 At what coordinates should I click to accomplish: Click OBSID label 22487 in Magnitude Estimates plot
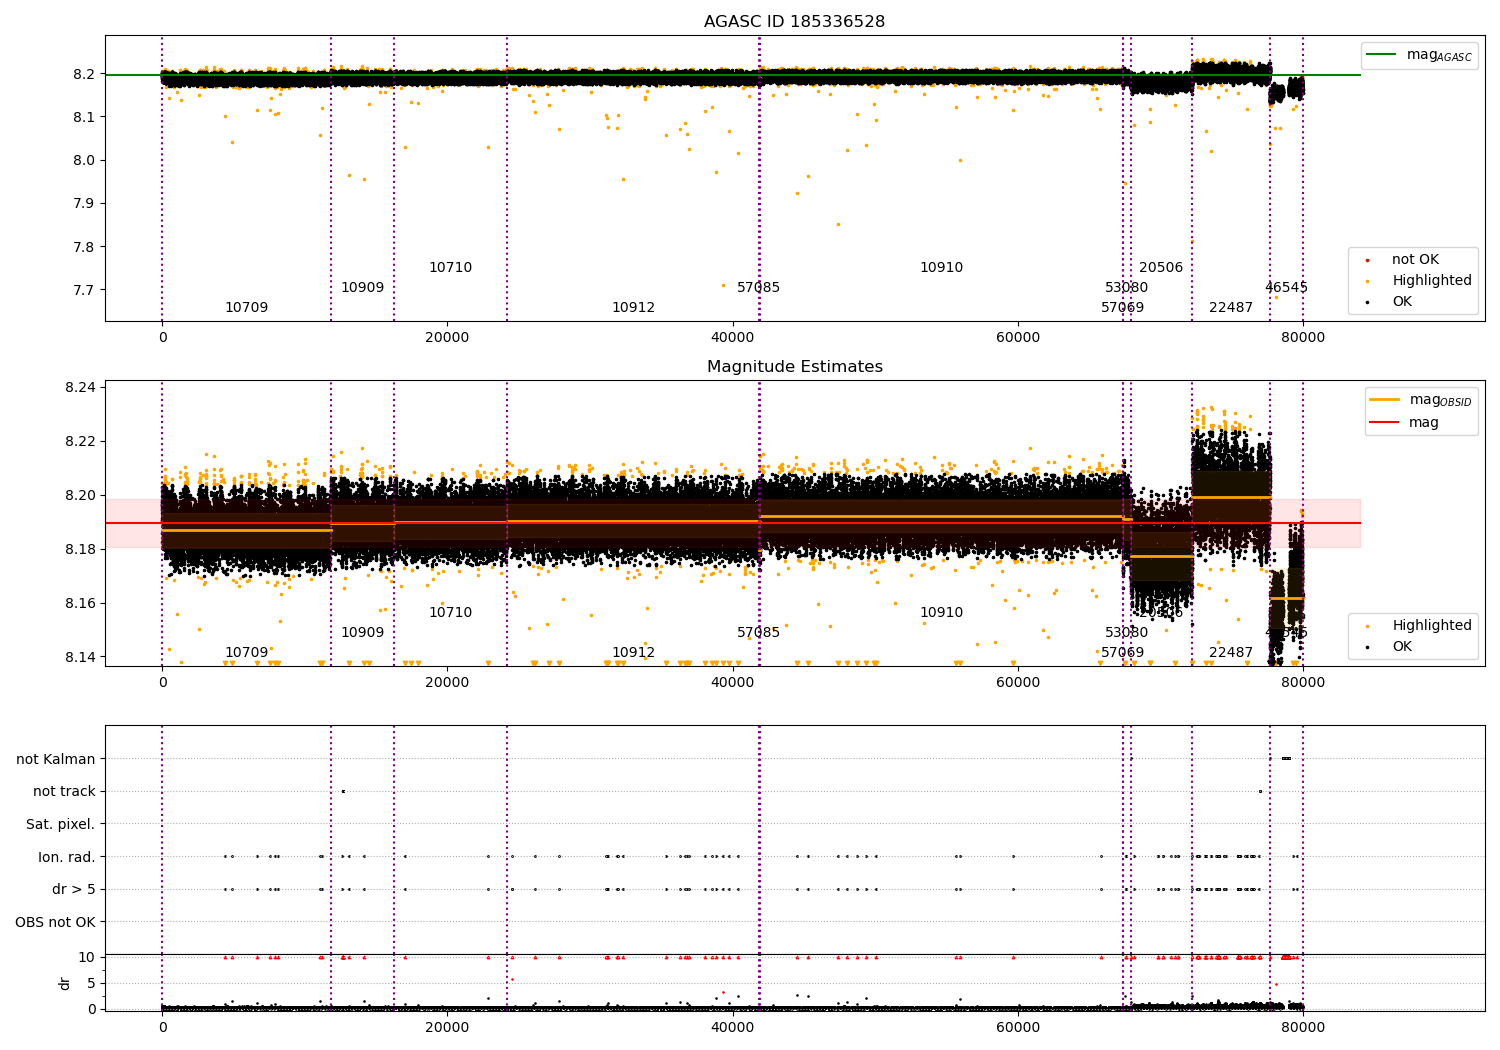click(1231, 652)
